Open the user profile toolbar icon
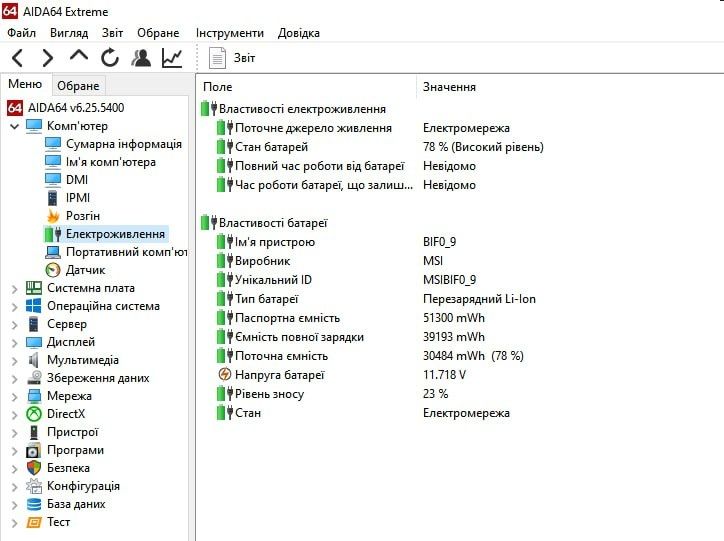The height and width of the screenshot is (541, 724). click(141, 58)
